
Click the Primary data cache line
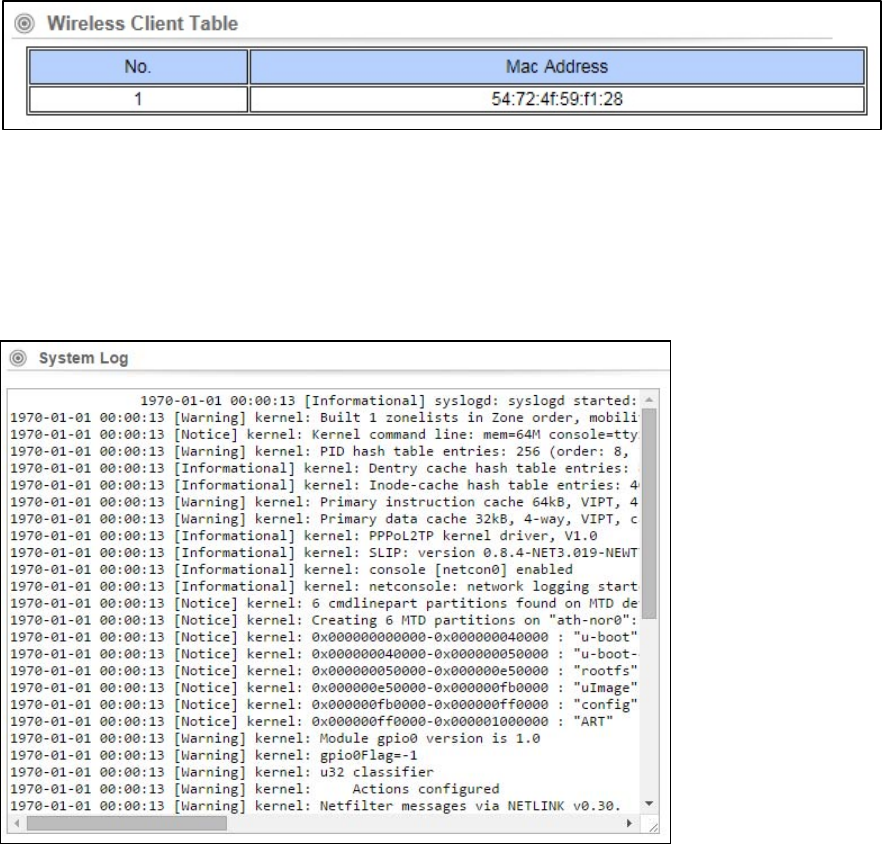[324, 519]
